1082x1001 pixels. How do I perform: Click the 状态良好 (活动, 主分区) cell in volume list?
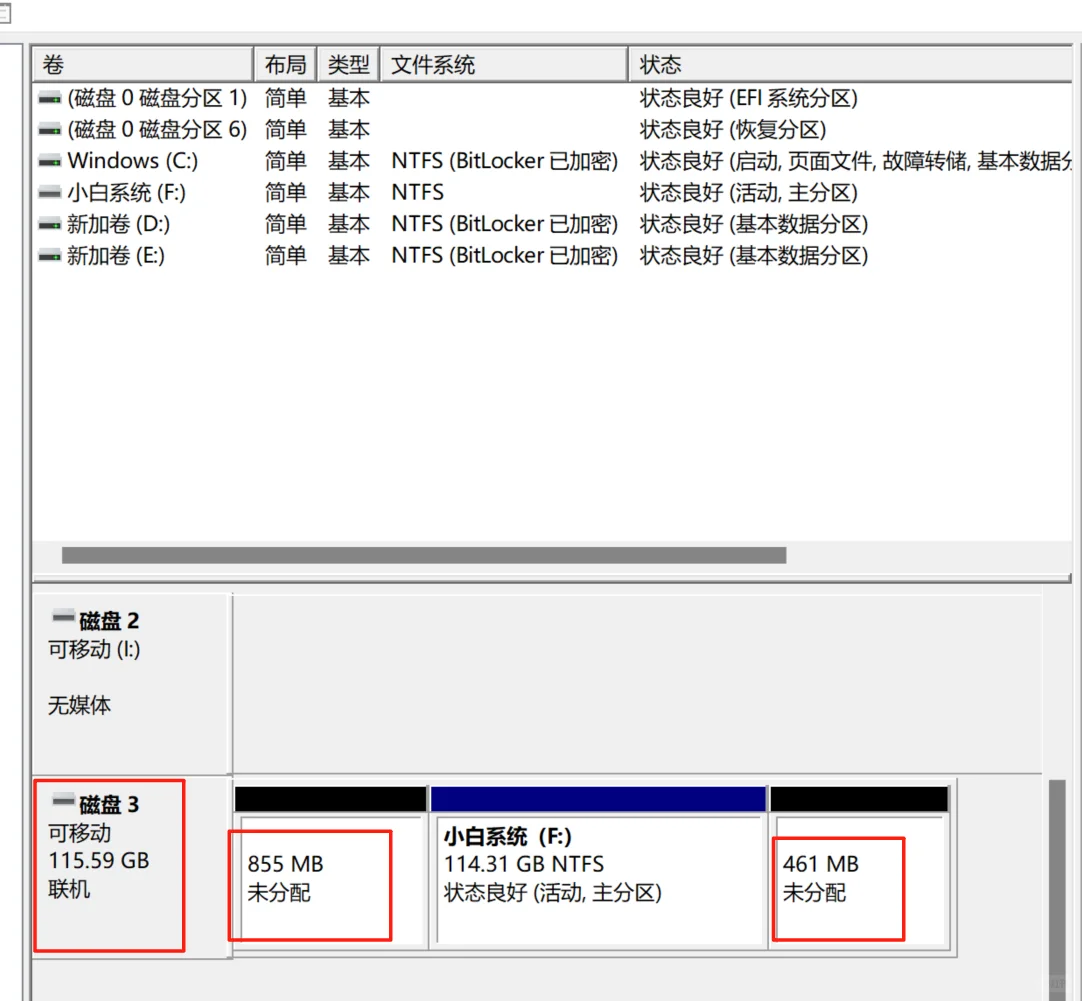click(749, 192)
